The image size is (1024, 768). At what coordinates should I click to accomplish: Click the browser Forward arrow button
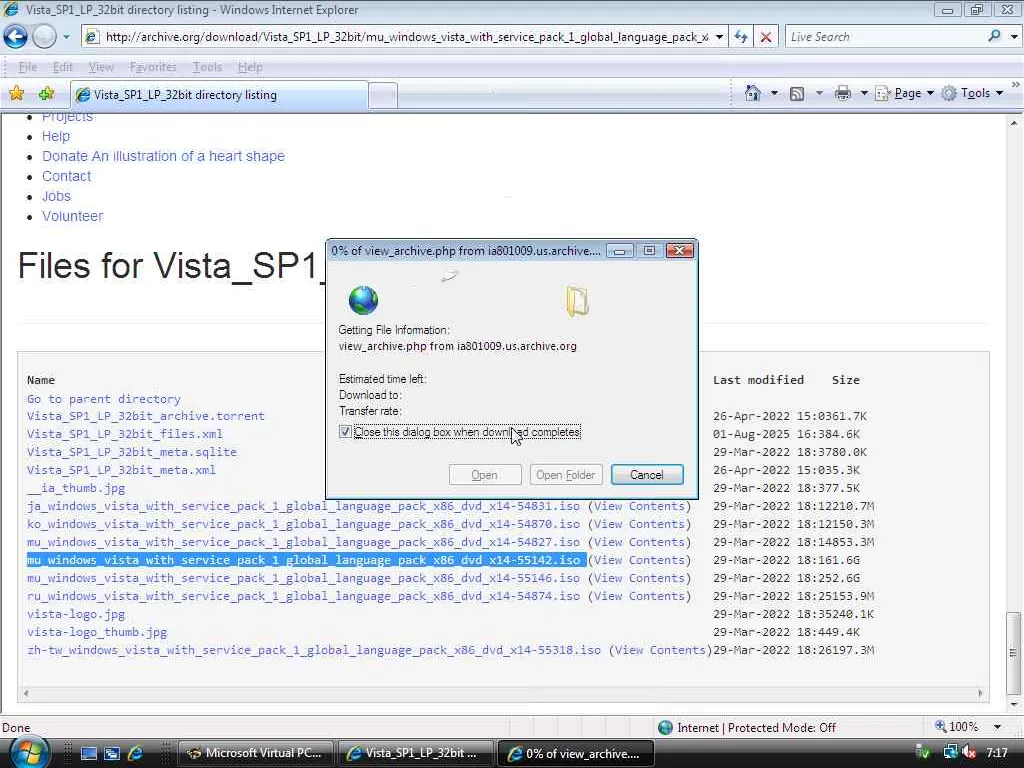pos(44,37)
